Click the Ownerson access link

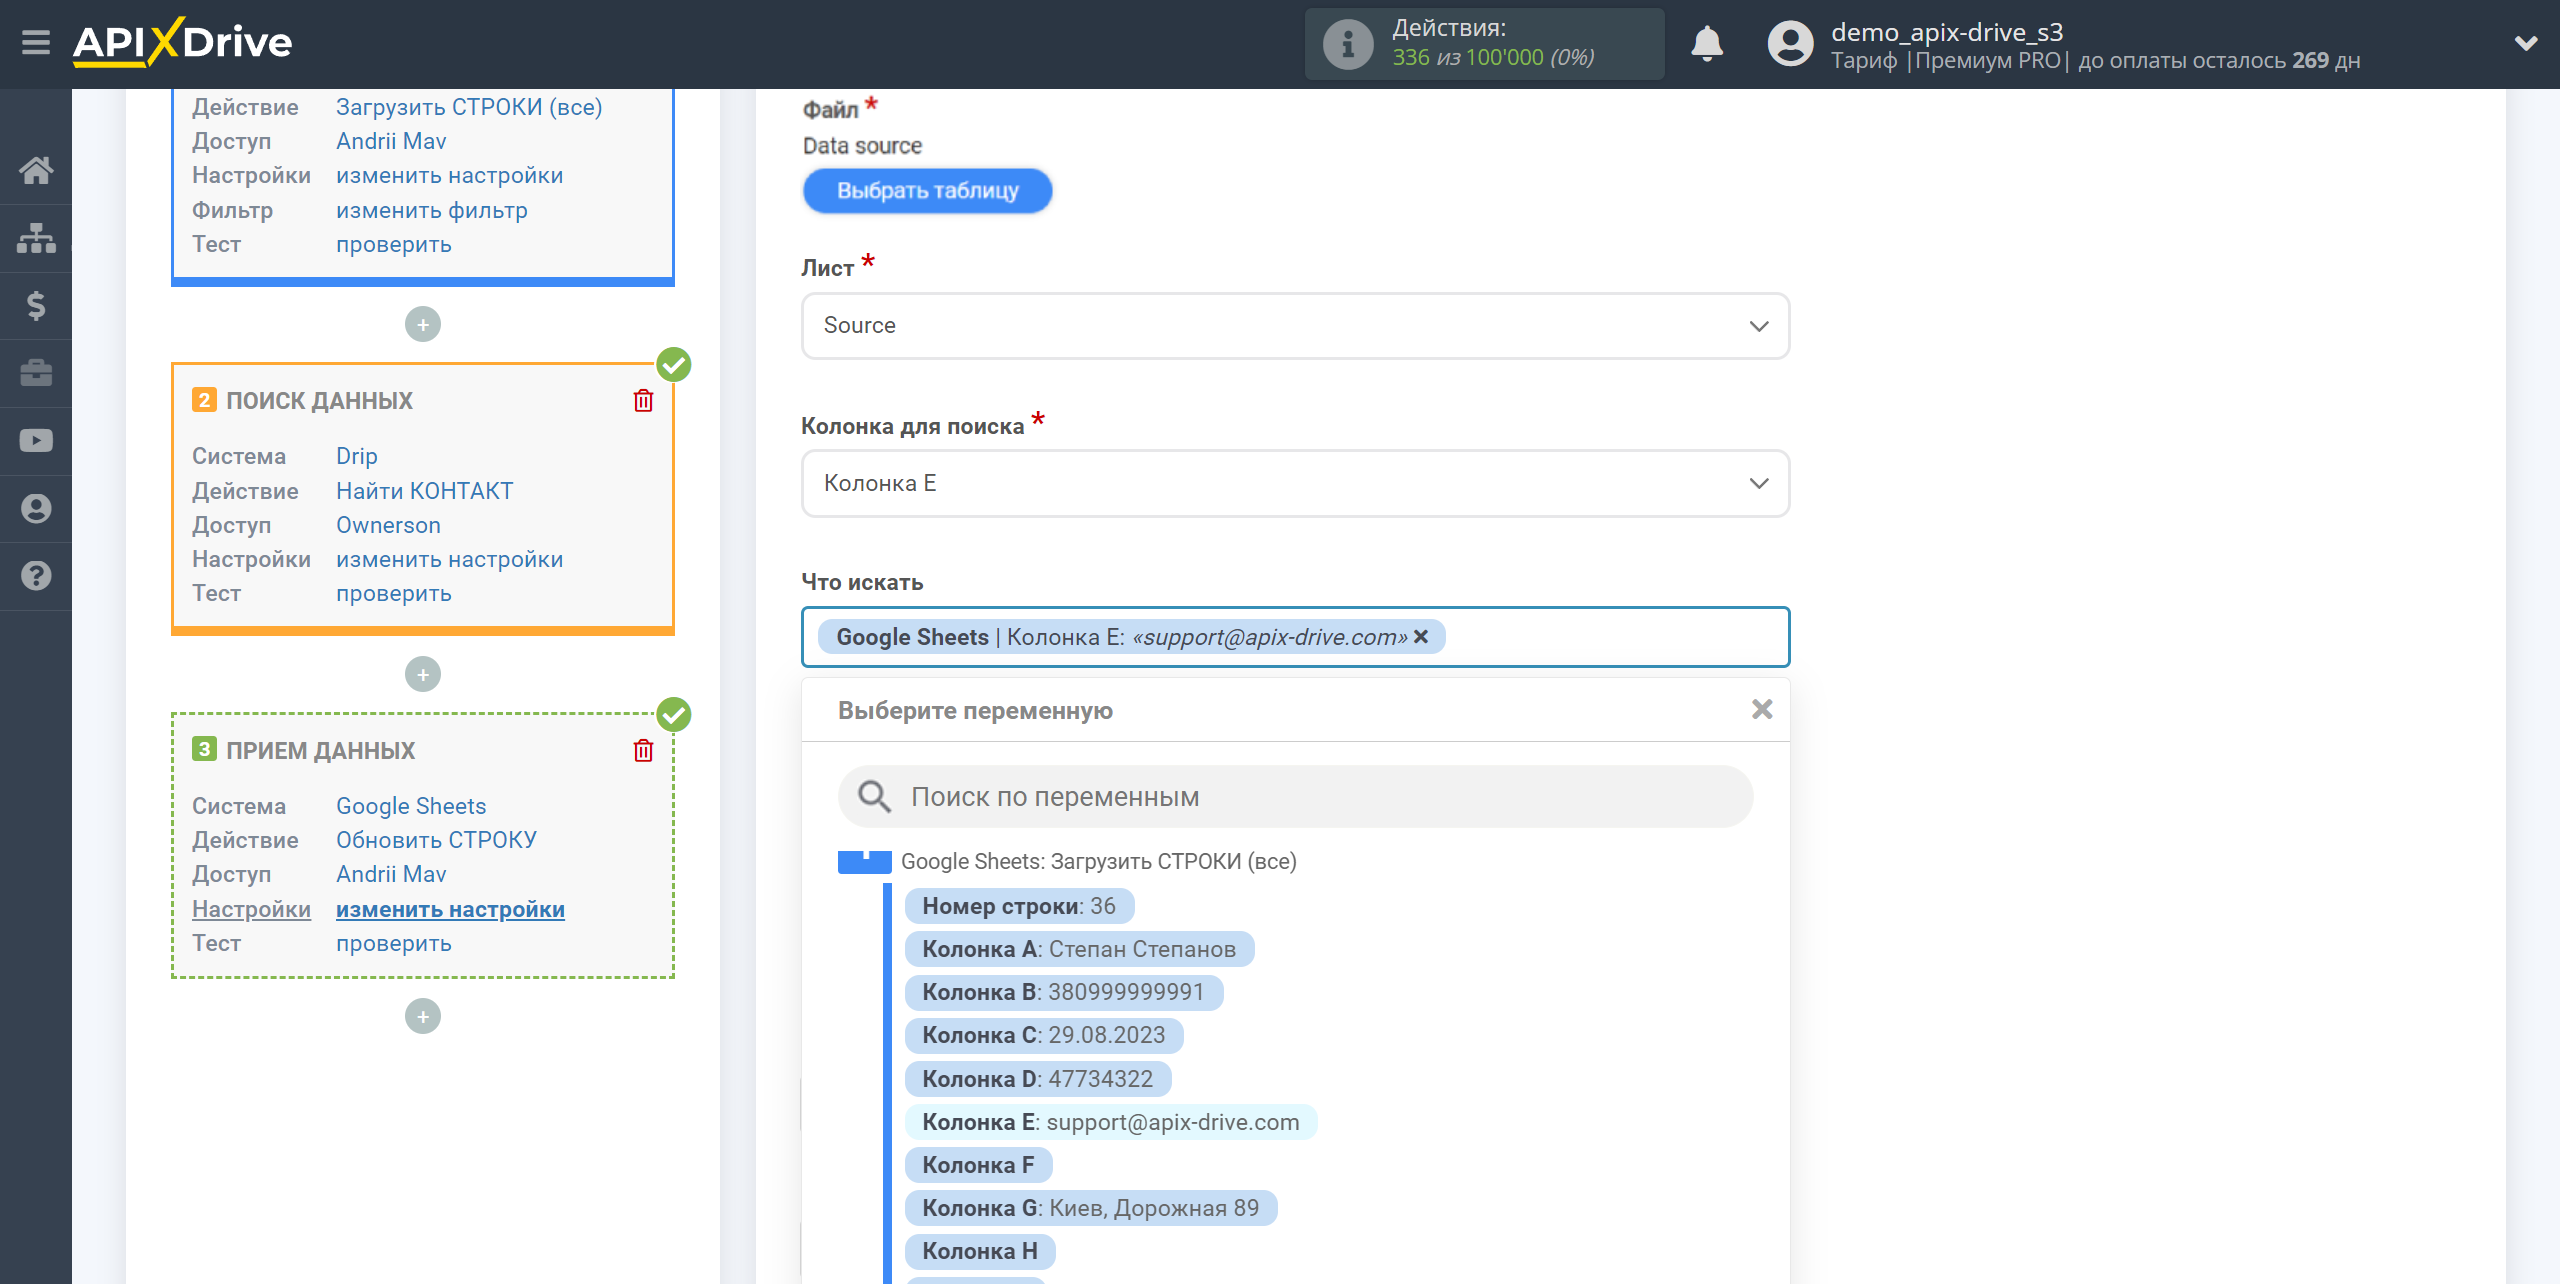[x=388, y=525]
